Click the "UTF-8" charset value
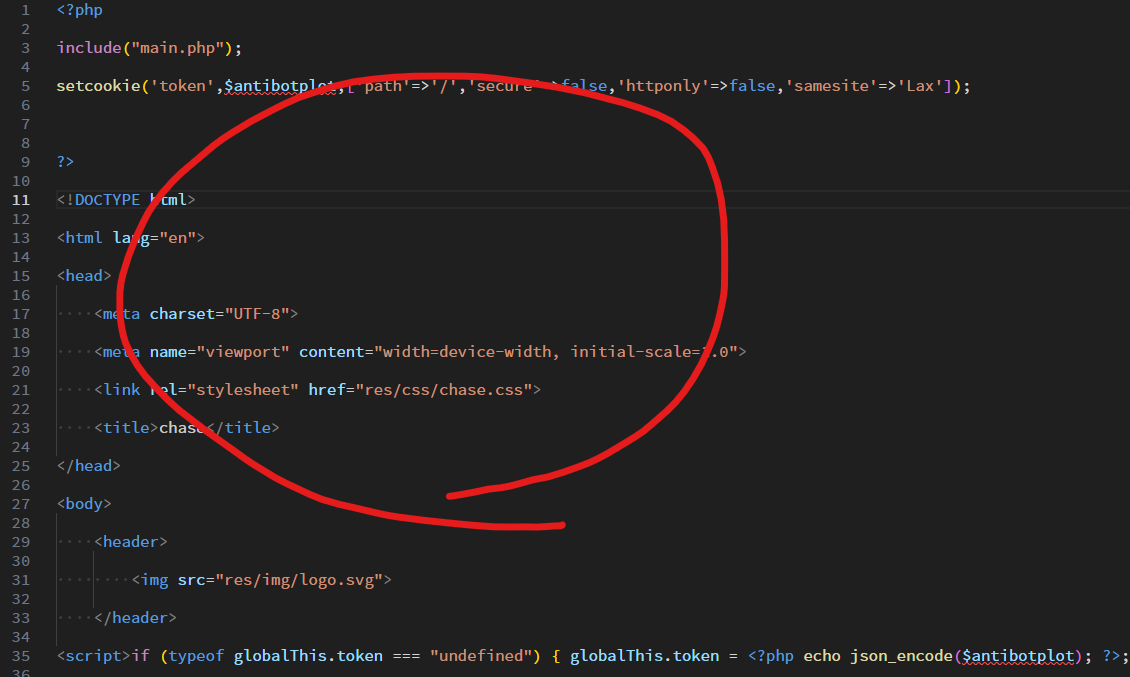The width and height of the screenshot is (1130, 677). point(257,314)
